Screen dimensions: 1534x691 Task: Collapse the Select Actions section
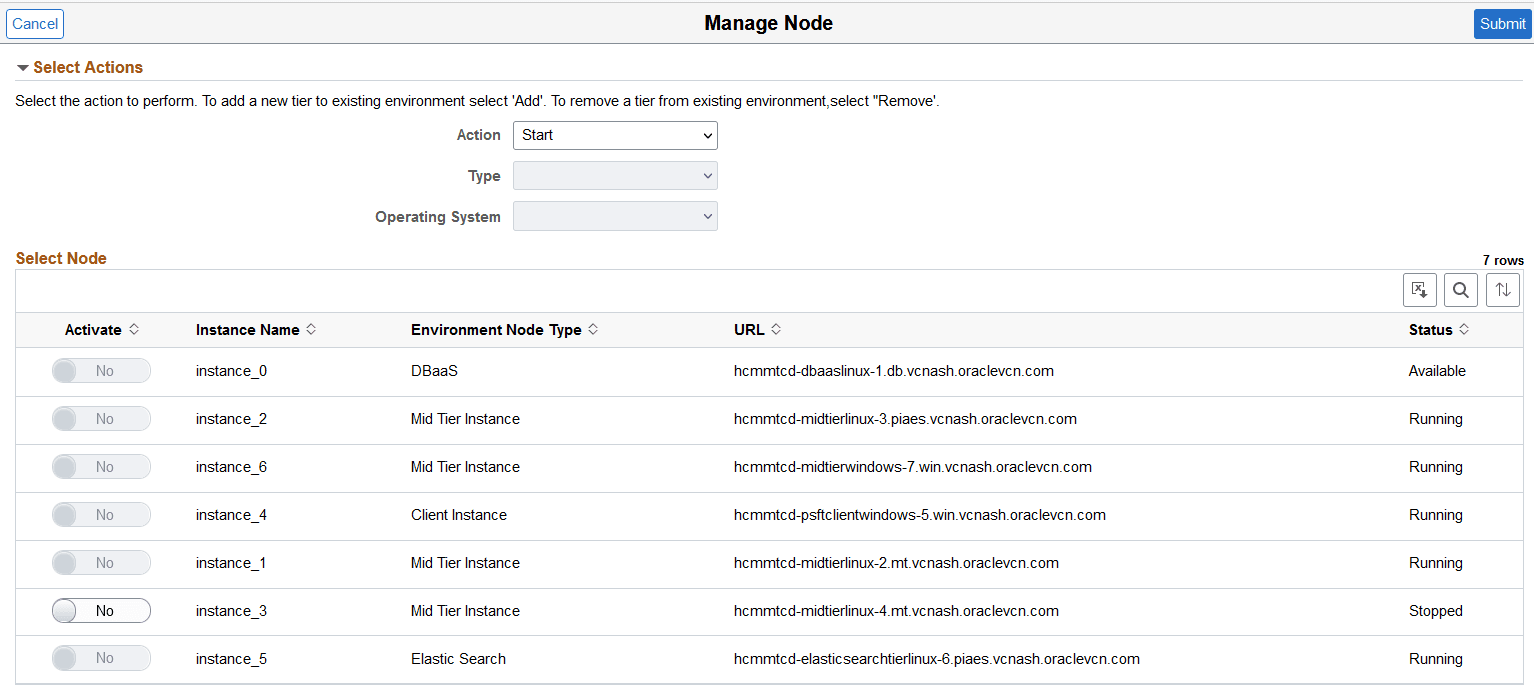pyautogui.click(x=22, y=67)
